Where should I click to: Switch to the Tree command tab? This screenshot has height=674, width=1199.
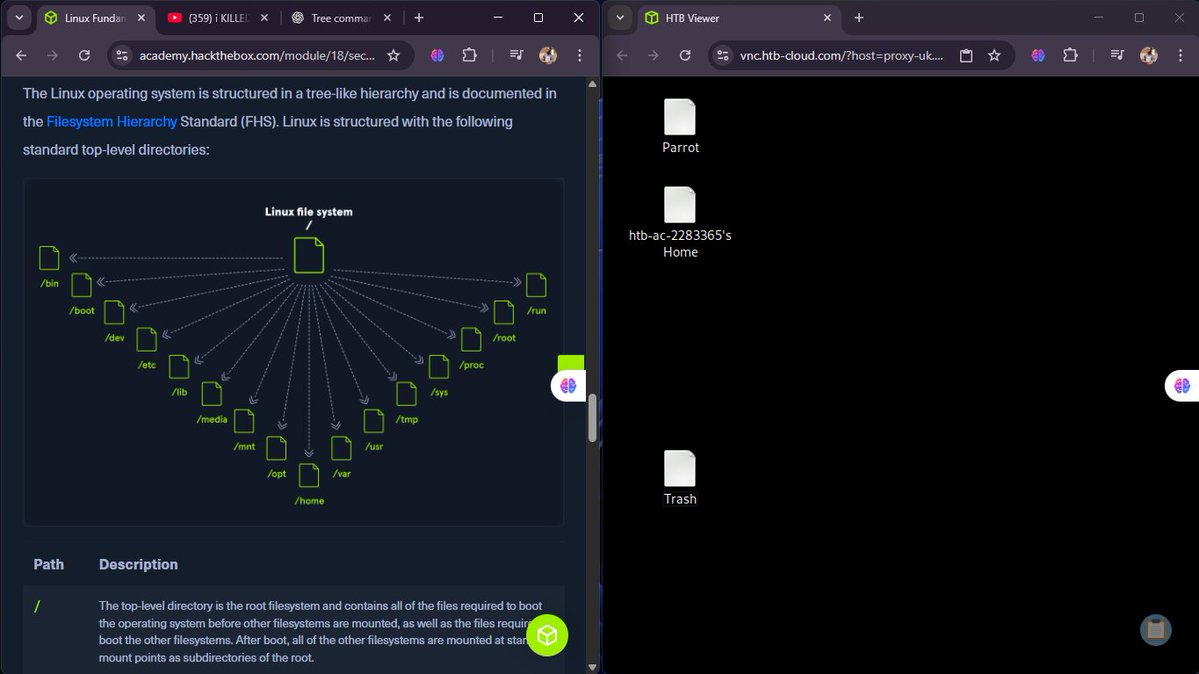point(340,17)
